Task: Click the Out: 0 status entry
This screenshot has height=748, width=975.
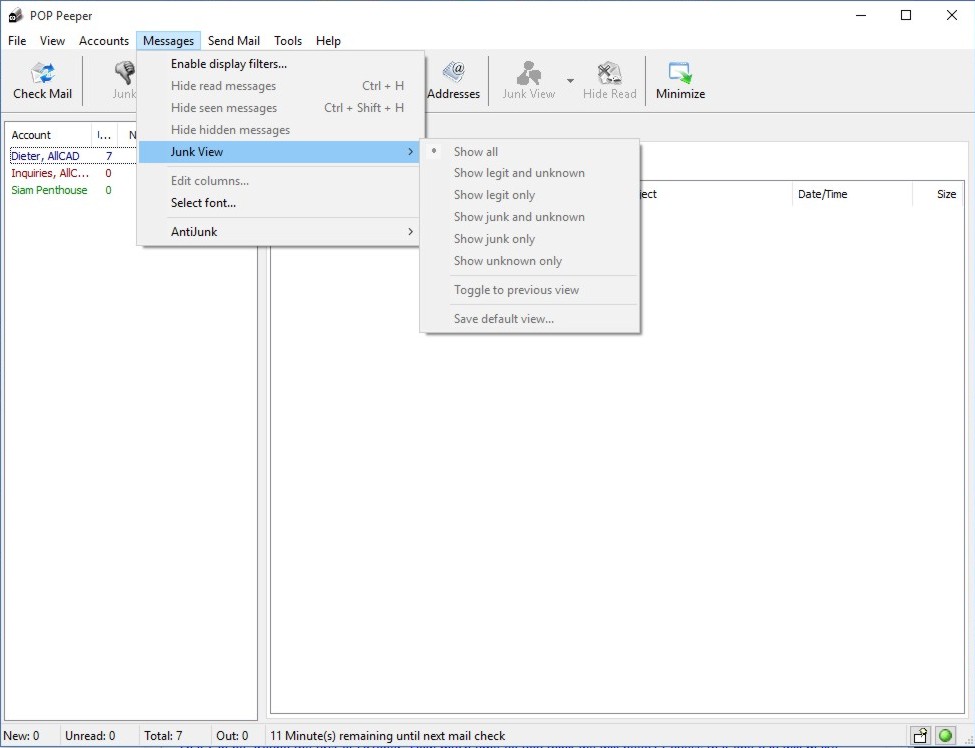Action: (x=232, y=736)
